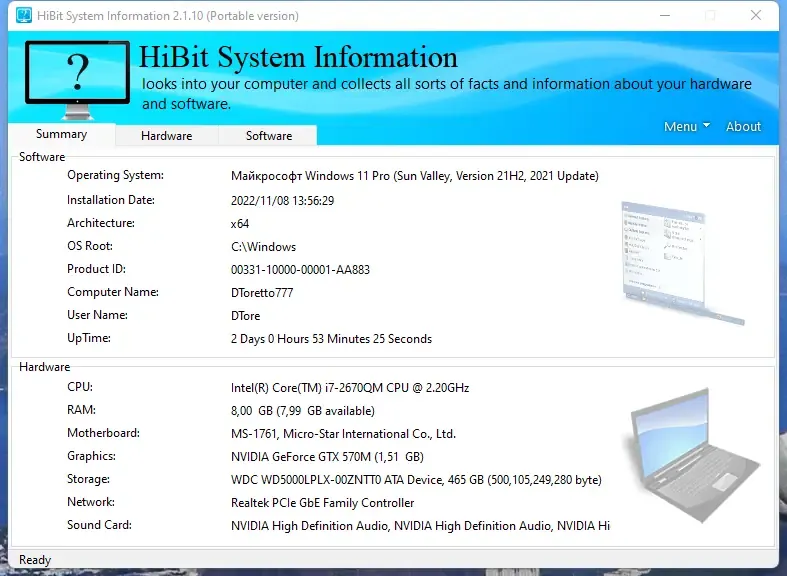Minimize the HiBit System Information window

(x=665, y=16)
